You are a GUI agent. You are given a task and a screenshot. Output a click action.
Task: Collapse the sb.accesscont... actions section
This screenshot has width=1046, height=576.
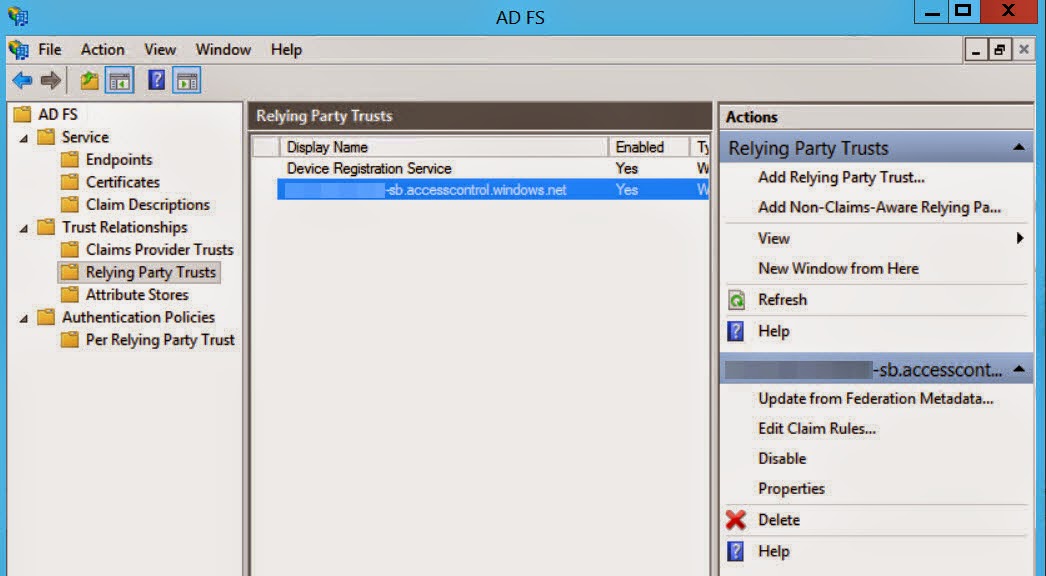1019,369
